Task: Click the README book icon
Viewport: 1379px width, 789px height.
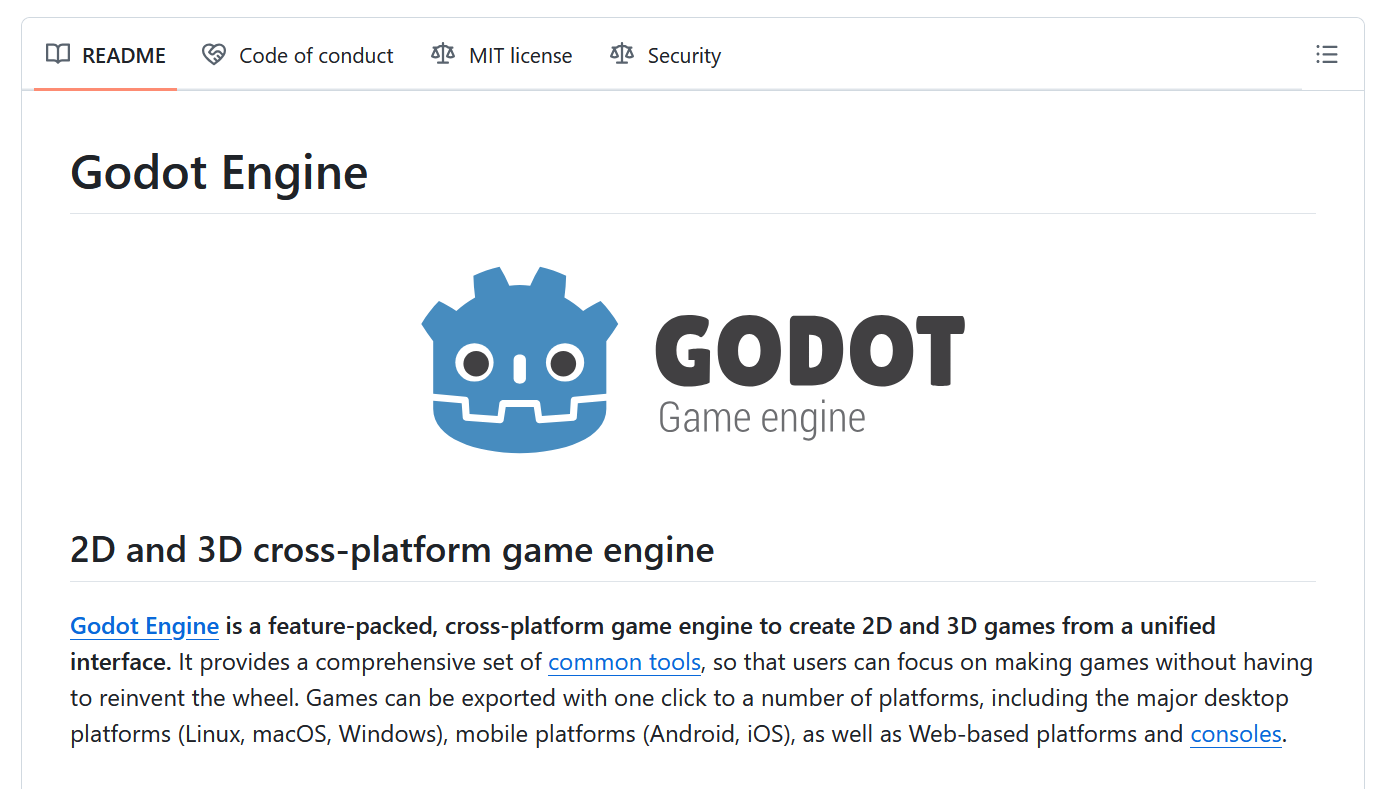Action: pyautogui.click(x=58, y=55)
